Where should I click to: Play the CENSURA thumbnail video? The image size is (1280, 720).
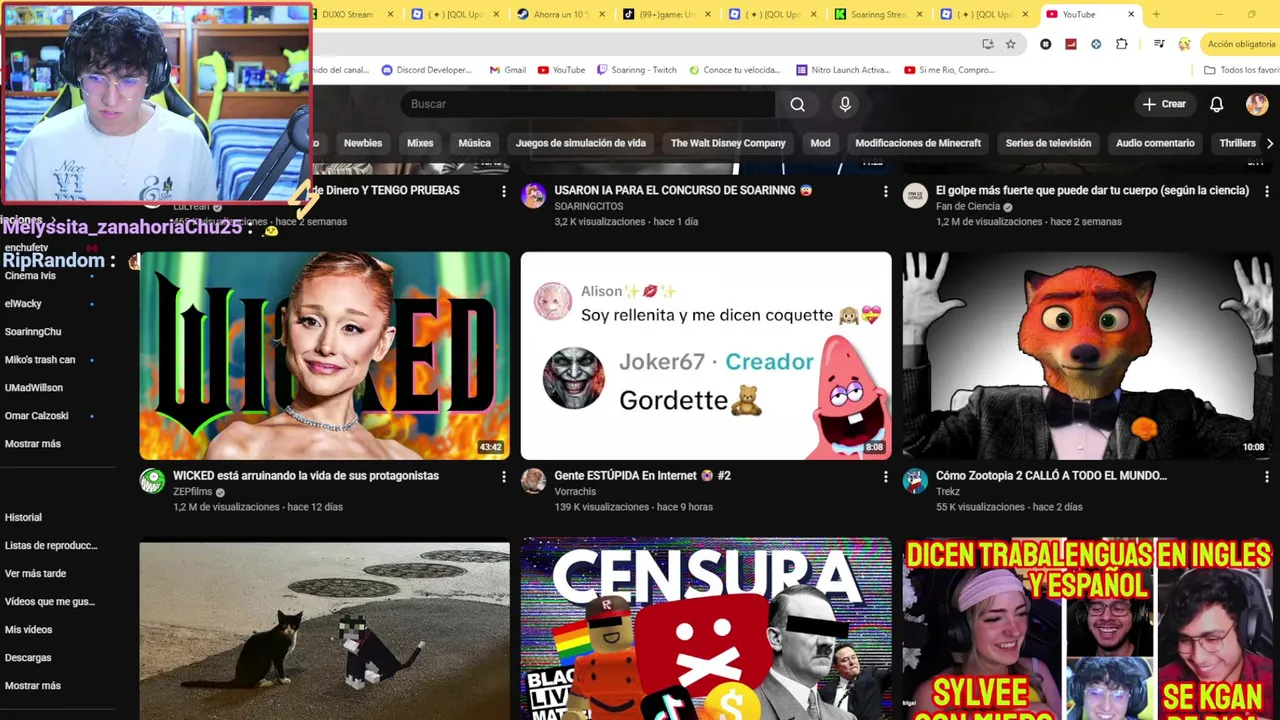point(706,629)
